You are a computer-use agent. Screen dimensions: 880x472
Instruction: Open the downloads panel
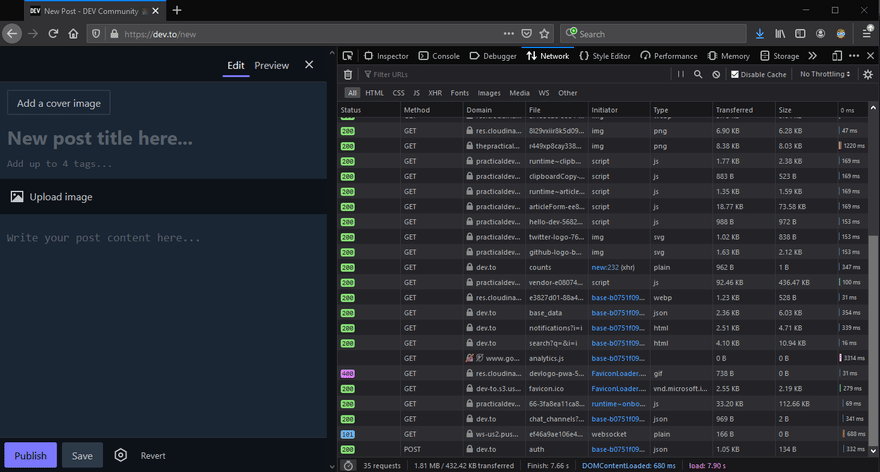[x=760, y=34]
